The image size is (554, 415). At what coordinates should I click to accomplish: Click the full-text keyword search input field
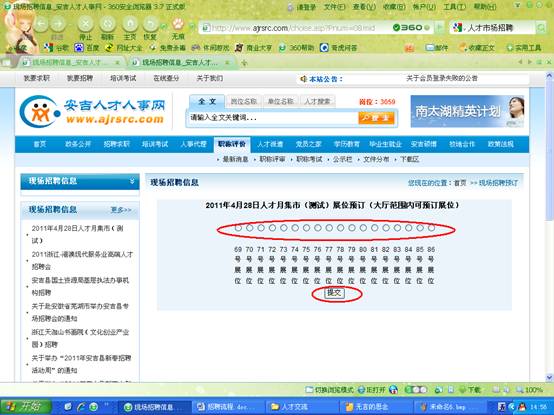272,118
